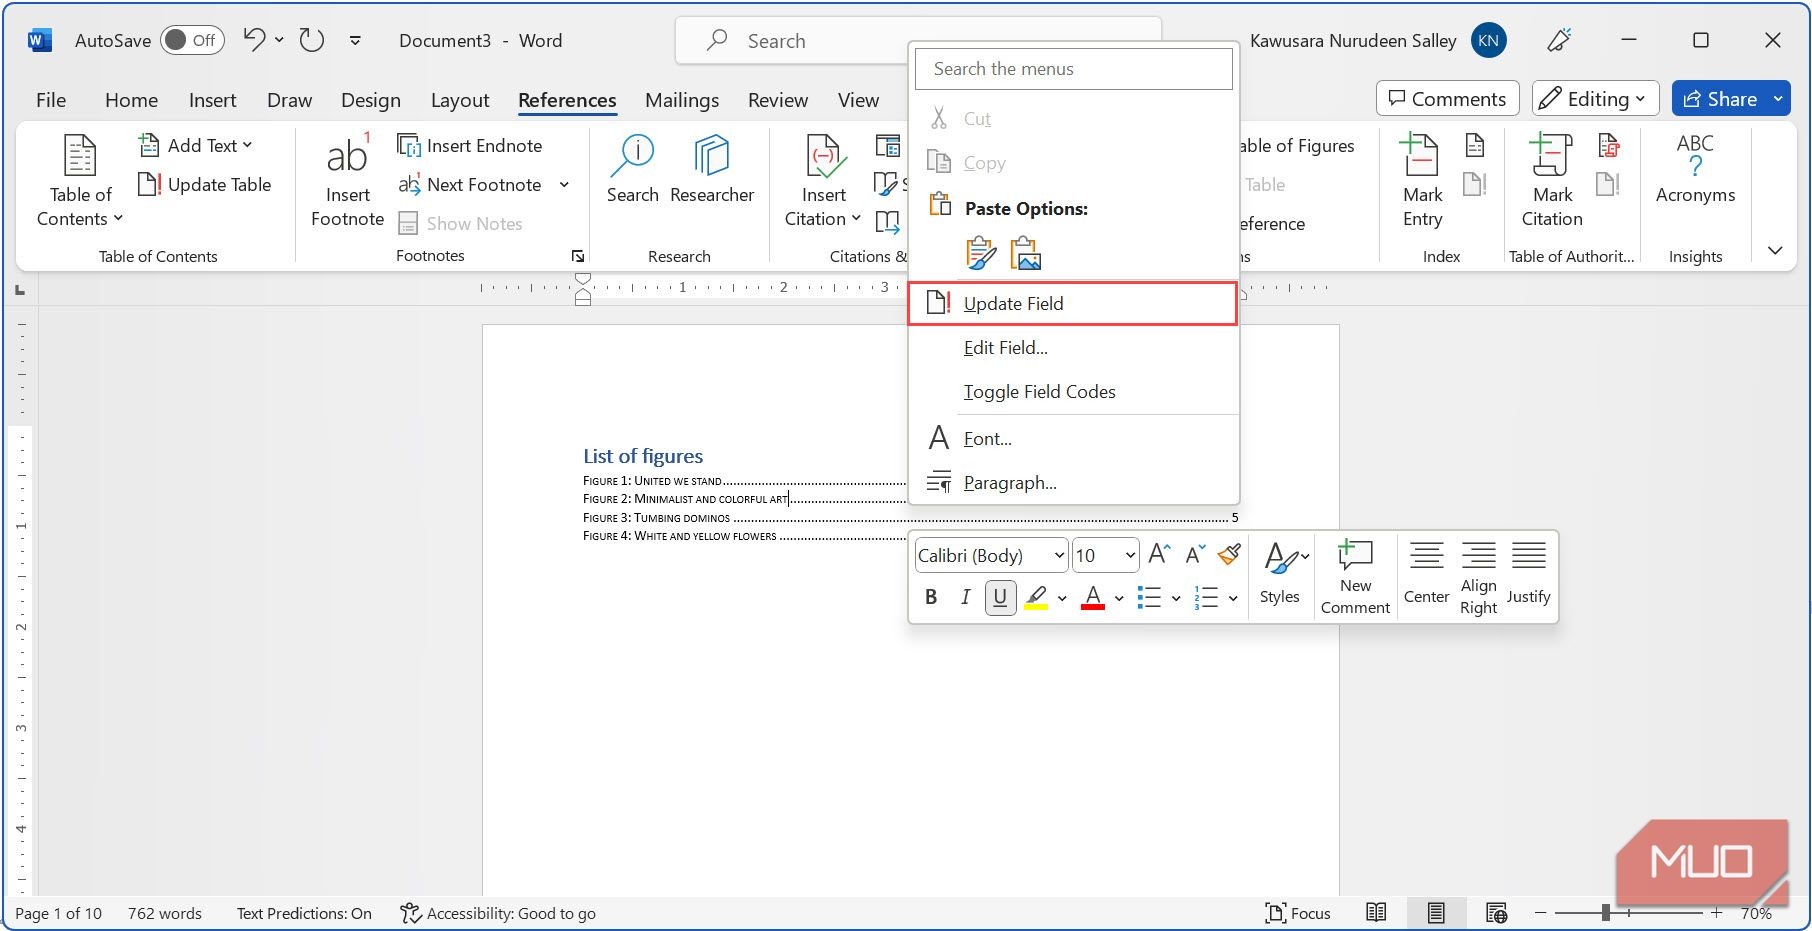The image size is (1812, 931).
Task: Align Right using the mini toolbar
Action: [x=1478, y=577]
